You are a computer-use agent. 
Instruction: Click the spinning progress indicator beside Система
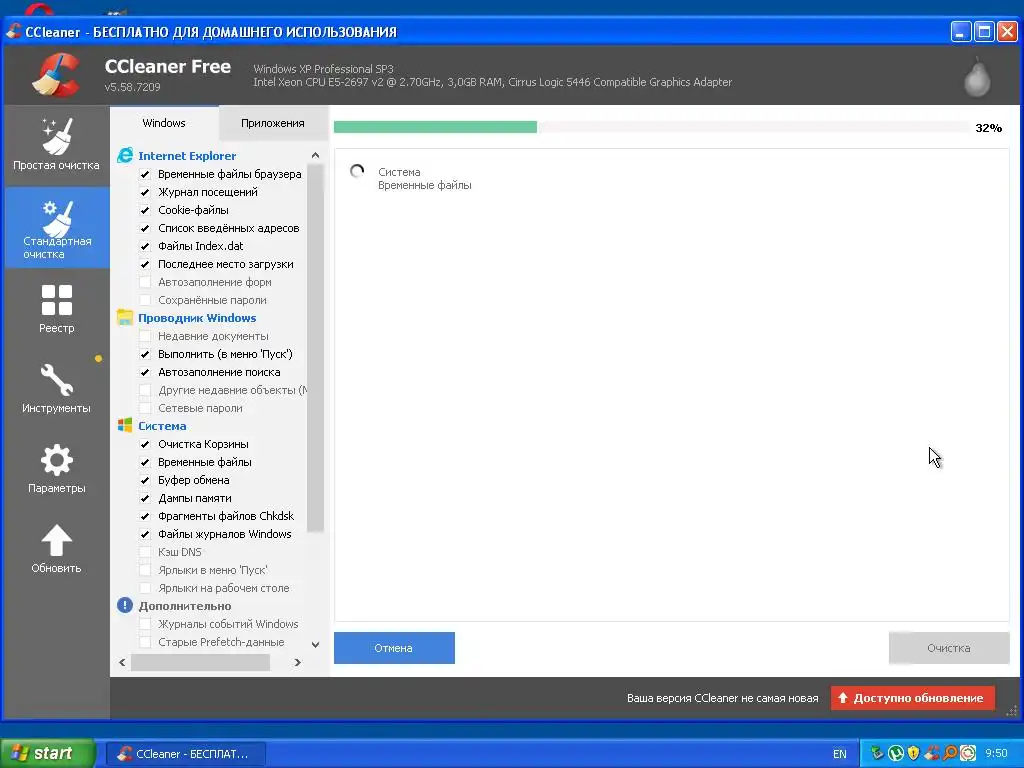point(357,171)
